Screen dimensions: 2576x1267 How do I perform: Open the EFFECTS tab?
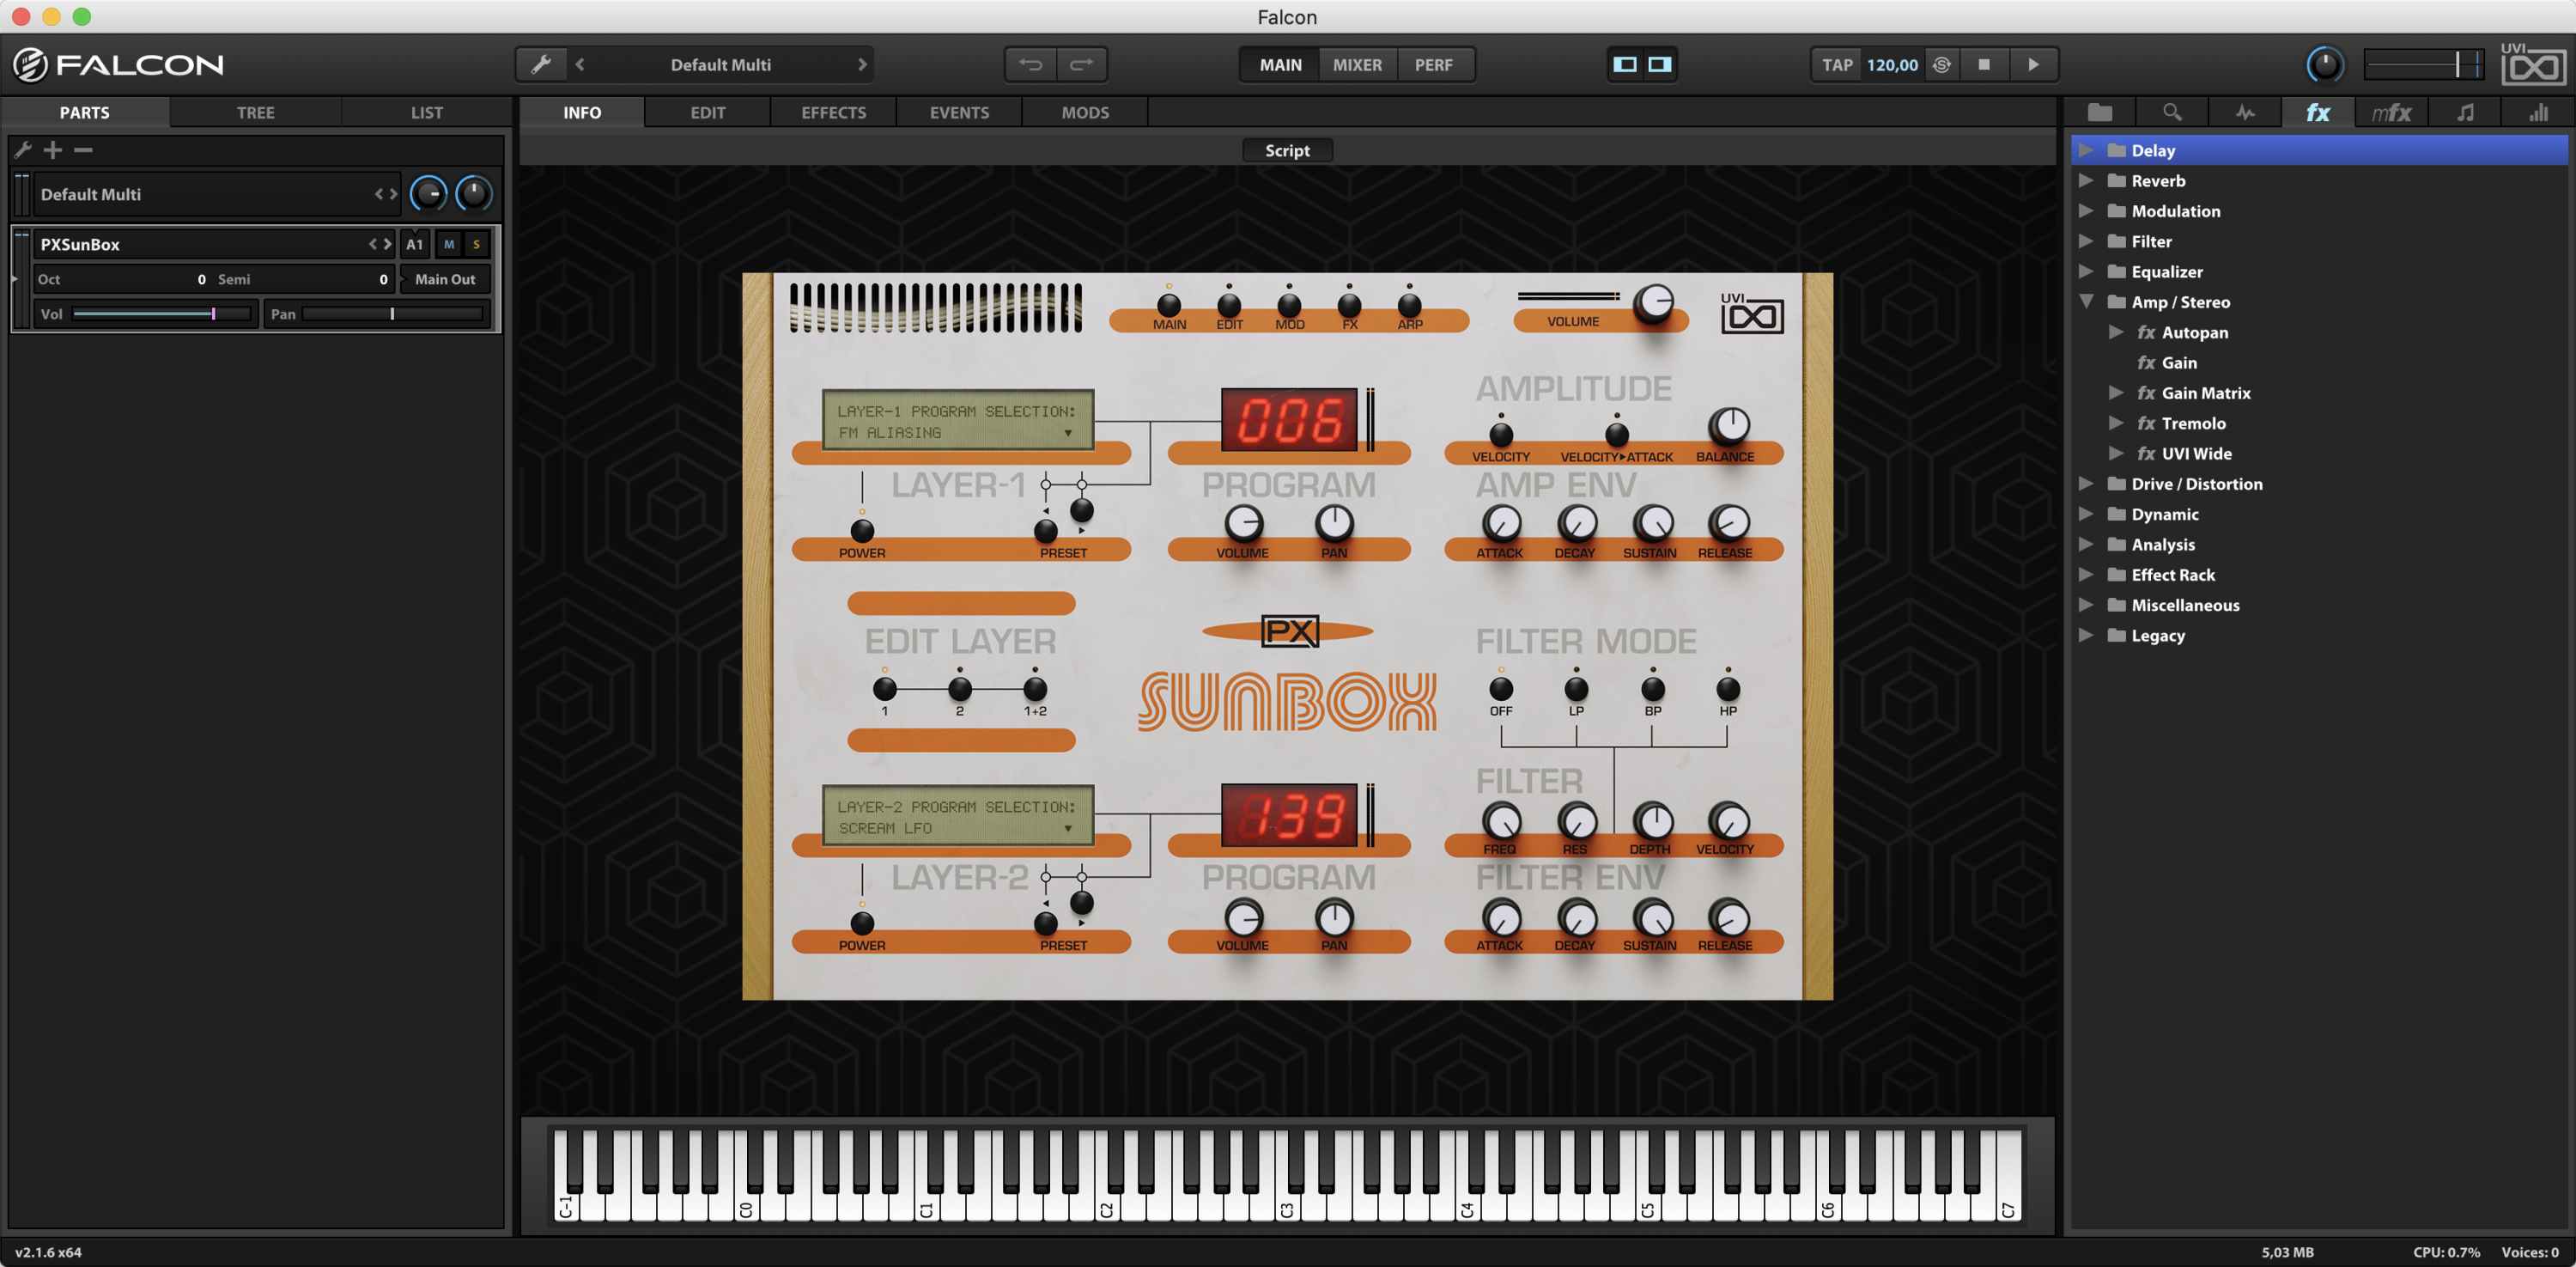(833, 112)
